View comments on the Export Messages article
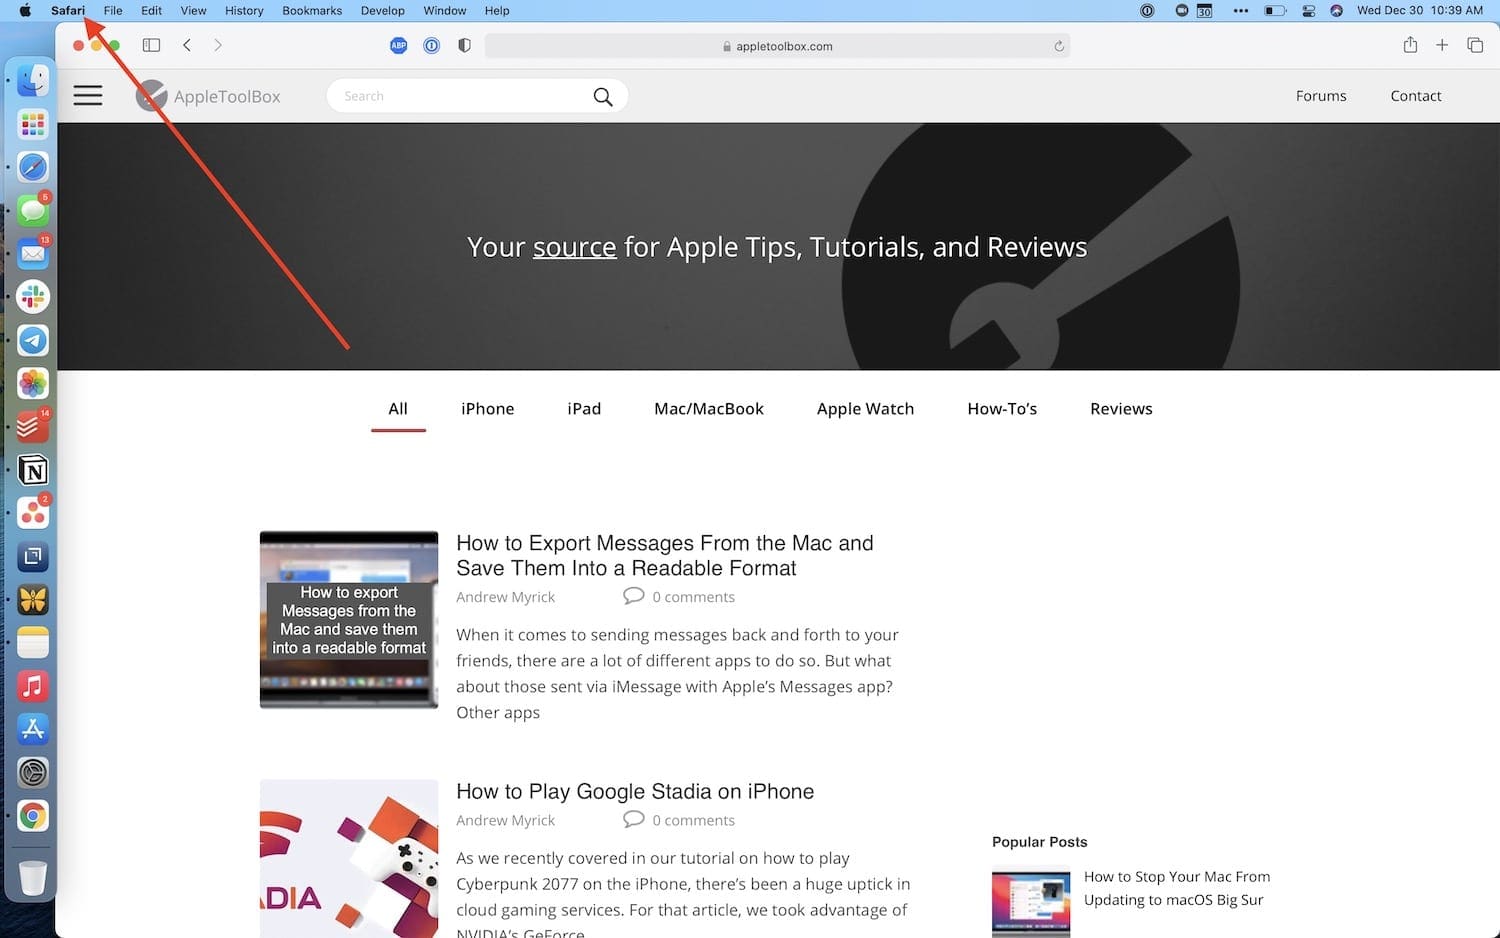This screenshot has height=938, width=1500. 679,597
